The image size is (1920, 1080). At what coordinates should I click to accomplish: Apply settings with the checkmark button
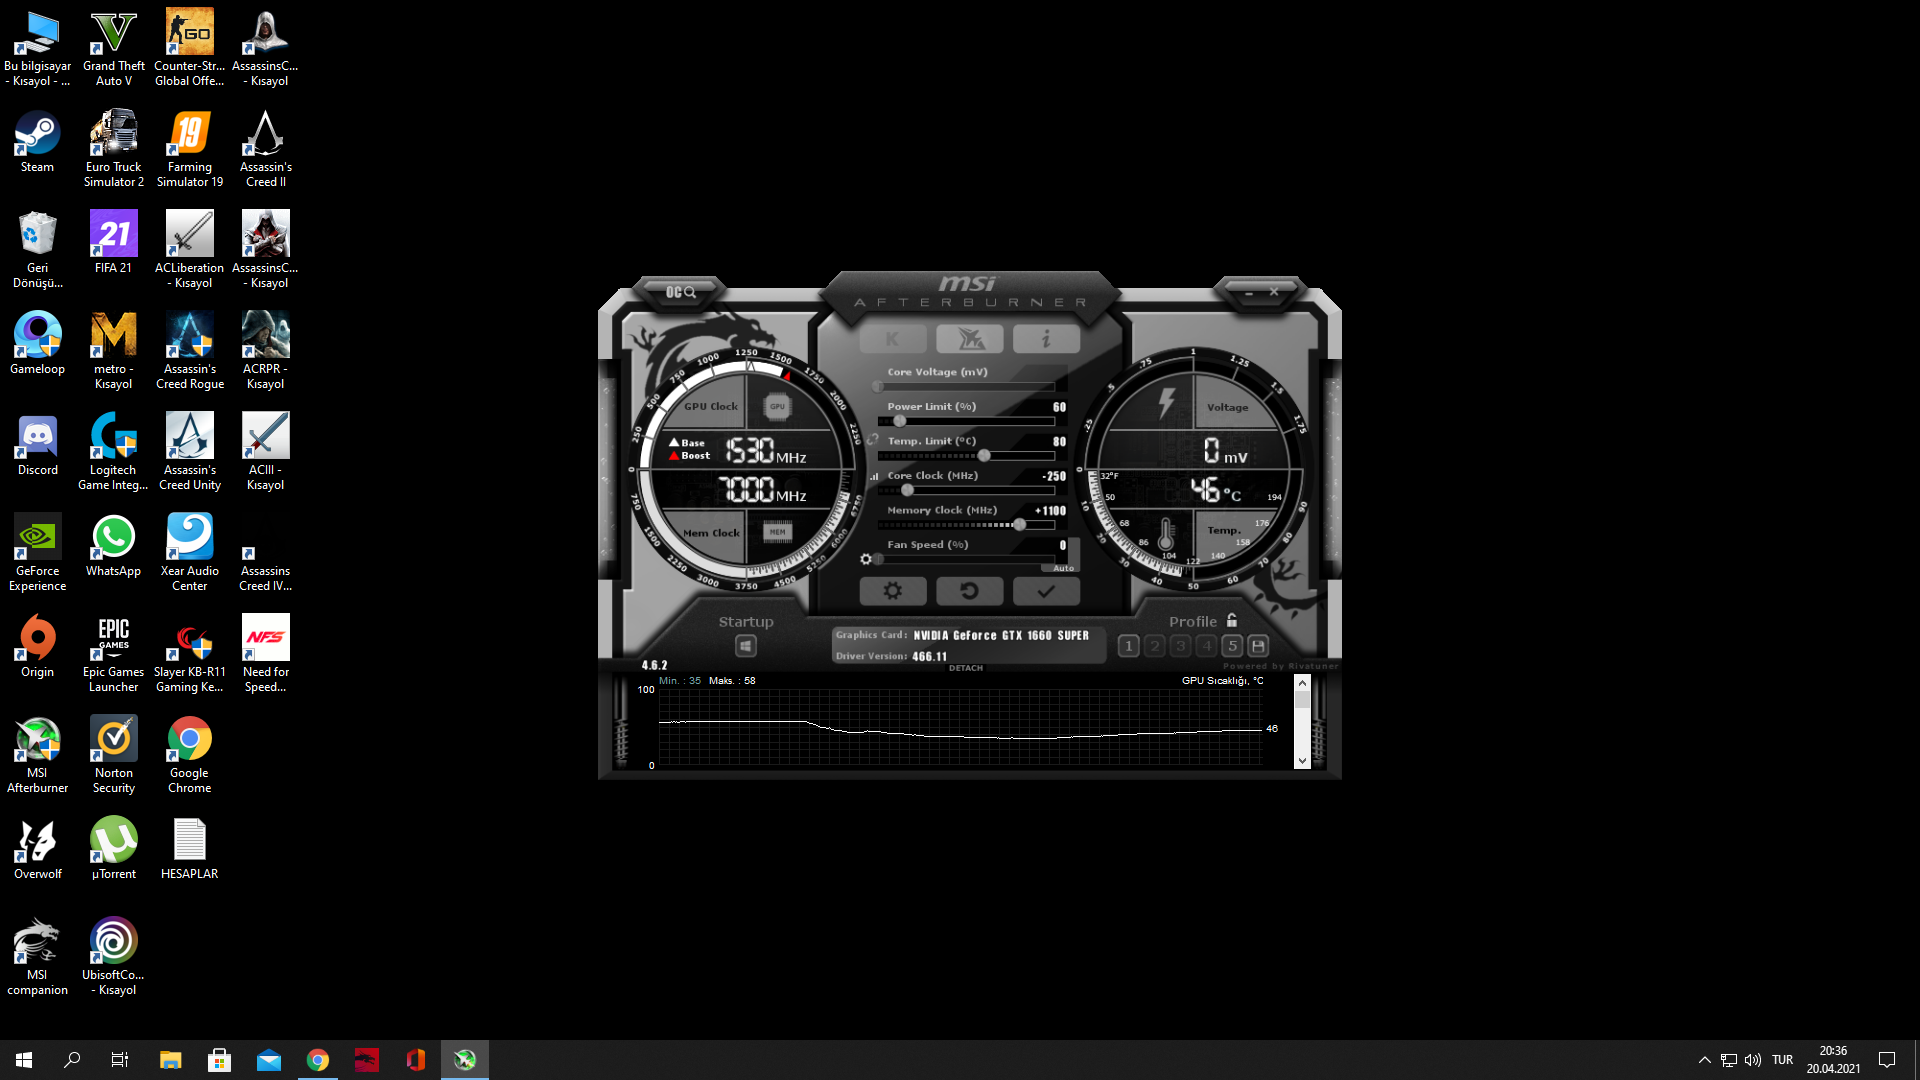(1046, 591)
